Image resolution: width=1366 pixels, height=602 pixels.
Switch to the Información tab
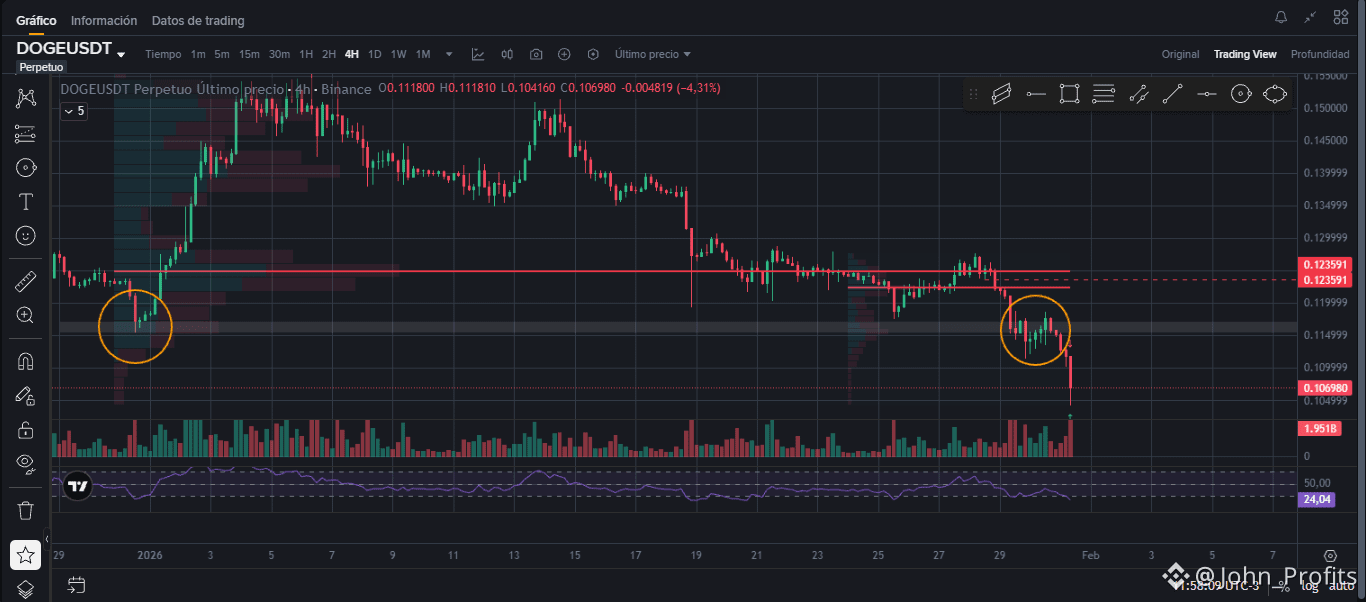pyautogui.click(x=104, y=20)
